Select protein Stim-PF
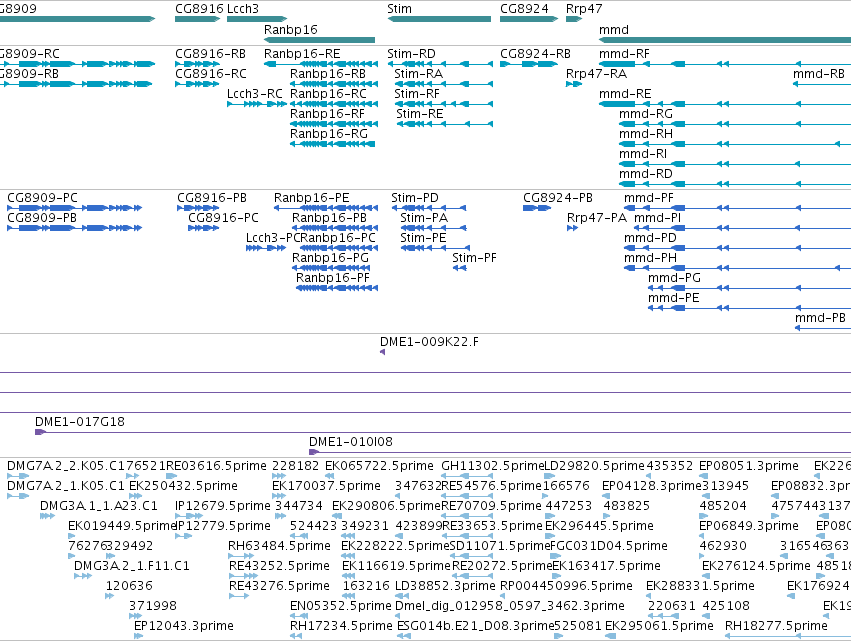Image resolution: width=851 pixels, height=641 pixels. coord(460,268)
